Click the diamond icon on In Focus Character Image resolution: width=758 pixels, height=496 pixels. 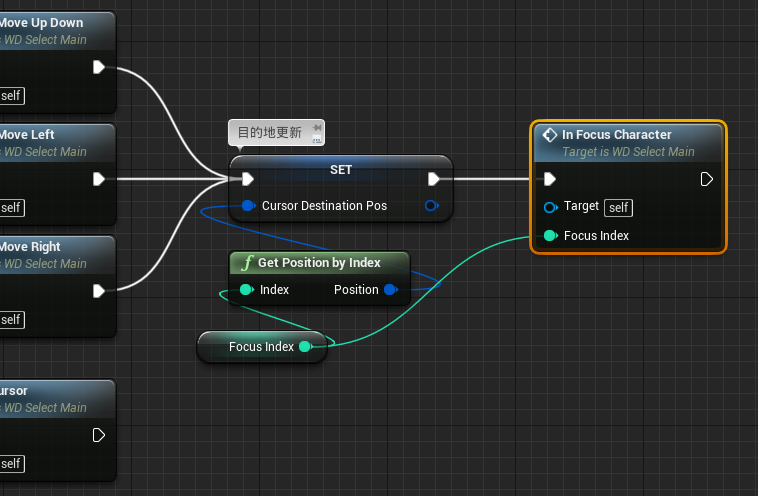click(550, 135)
